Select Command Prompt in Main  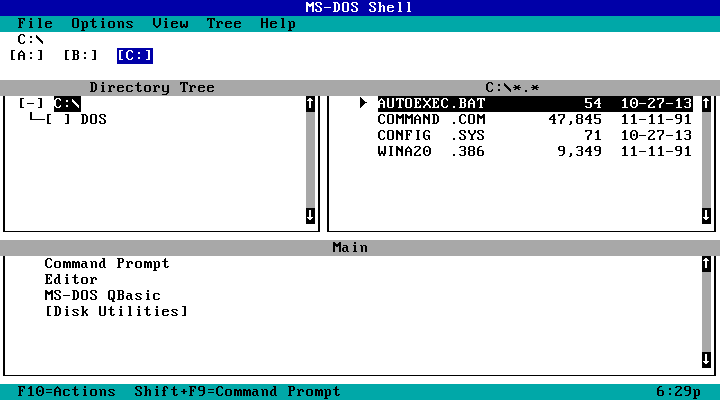click(107, 264)
